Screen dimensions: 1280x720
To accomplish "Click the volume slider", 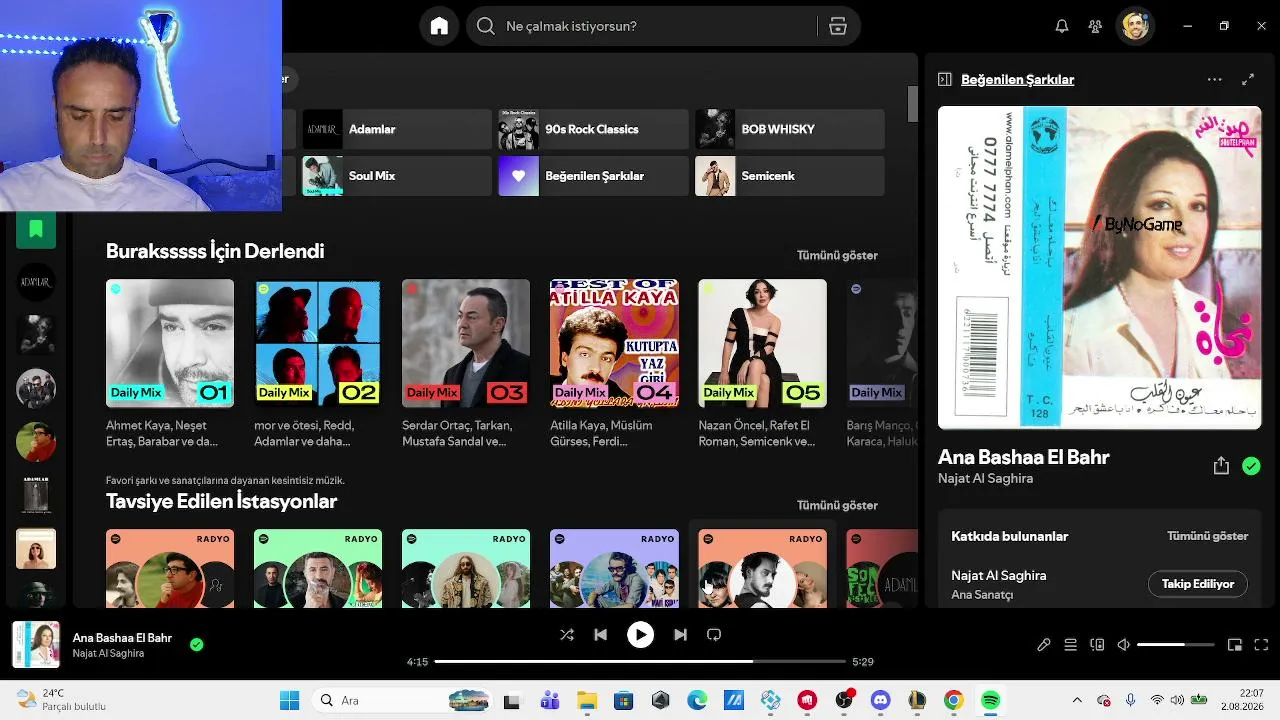I will pyautogui.click(x=1176, y=645).
